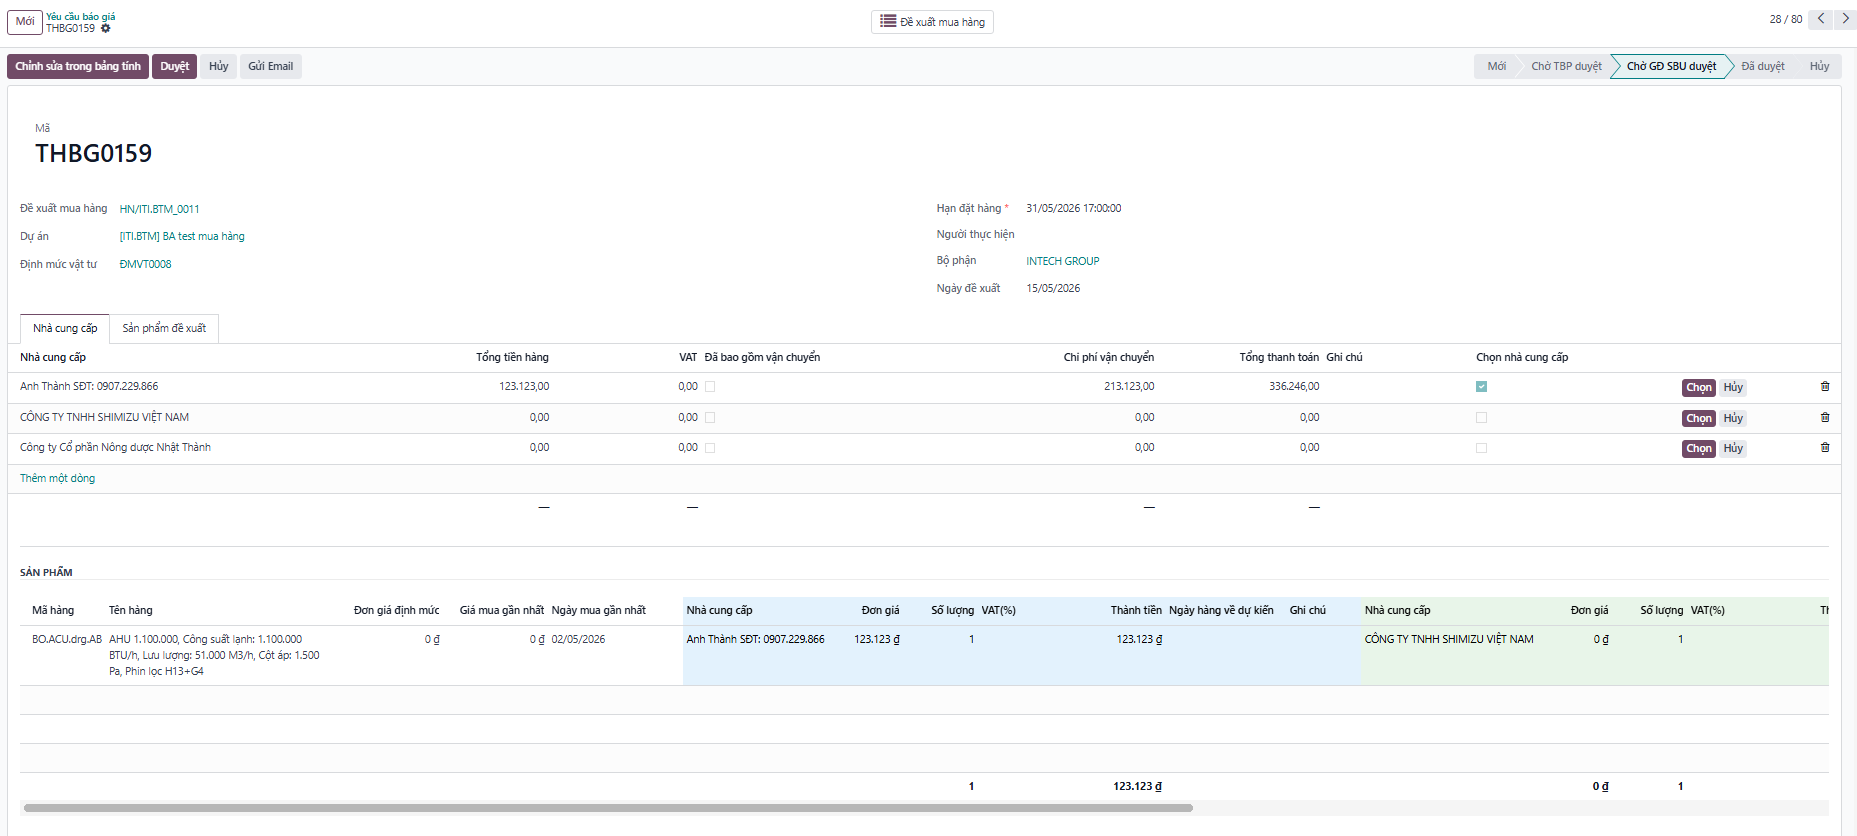The width and height of the screenshot is (1857, 836).
Task: Open purchase proposal HN/ITI.BTM_0011 link
Action: click(159, 210)
